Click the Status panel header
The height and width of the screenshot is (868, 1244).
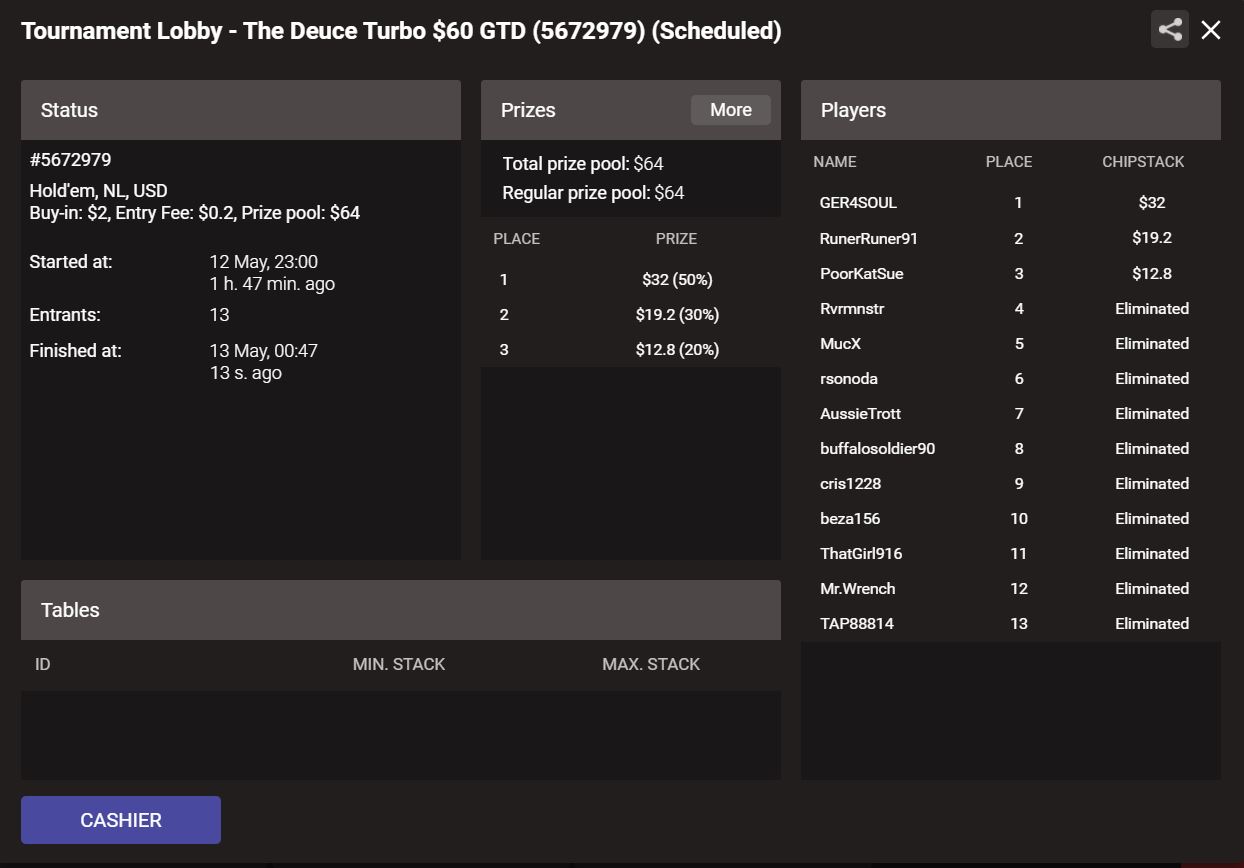pos(241,110)
